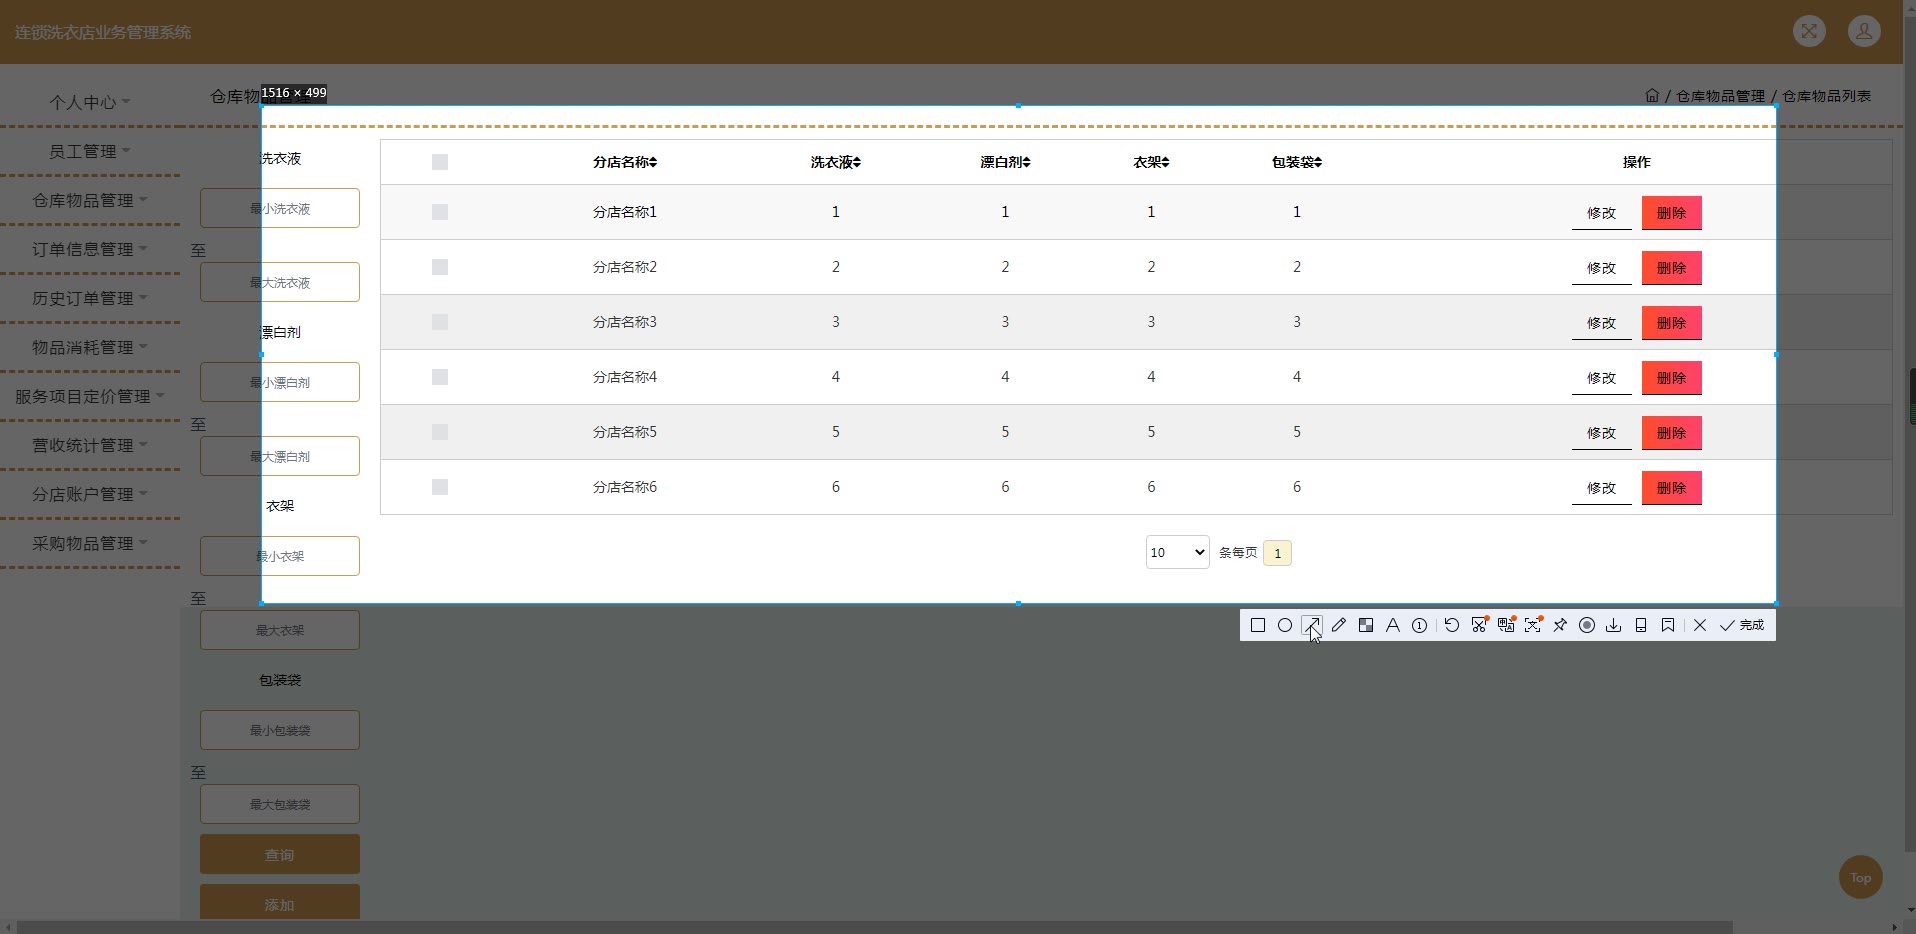Click the bookmark icon in capture toolbar

pos(1668,625)
